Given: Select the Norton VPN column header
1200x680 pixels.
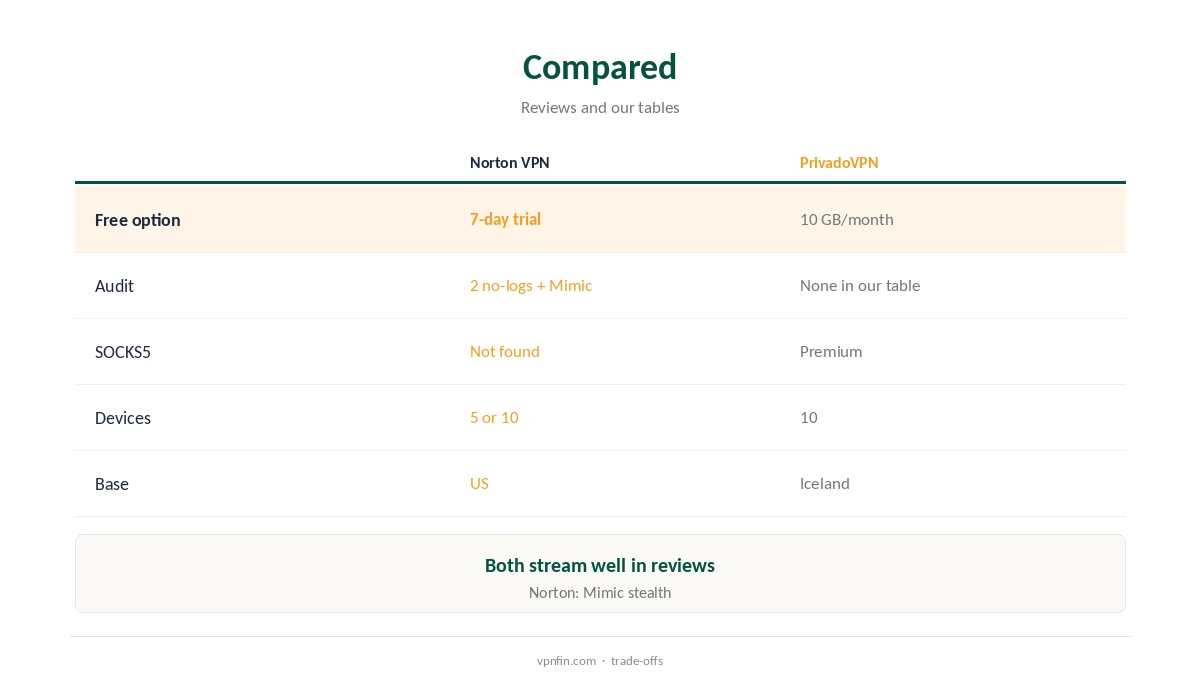Looking at the screenshot, I should tap(509, 163).
